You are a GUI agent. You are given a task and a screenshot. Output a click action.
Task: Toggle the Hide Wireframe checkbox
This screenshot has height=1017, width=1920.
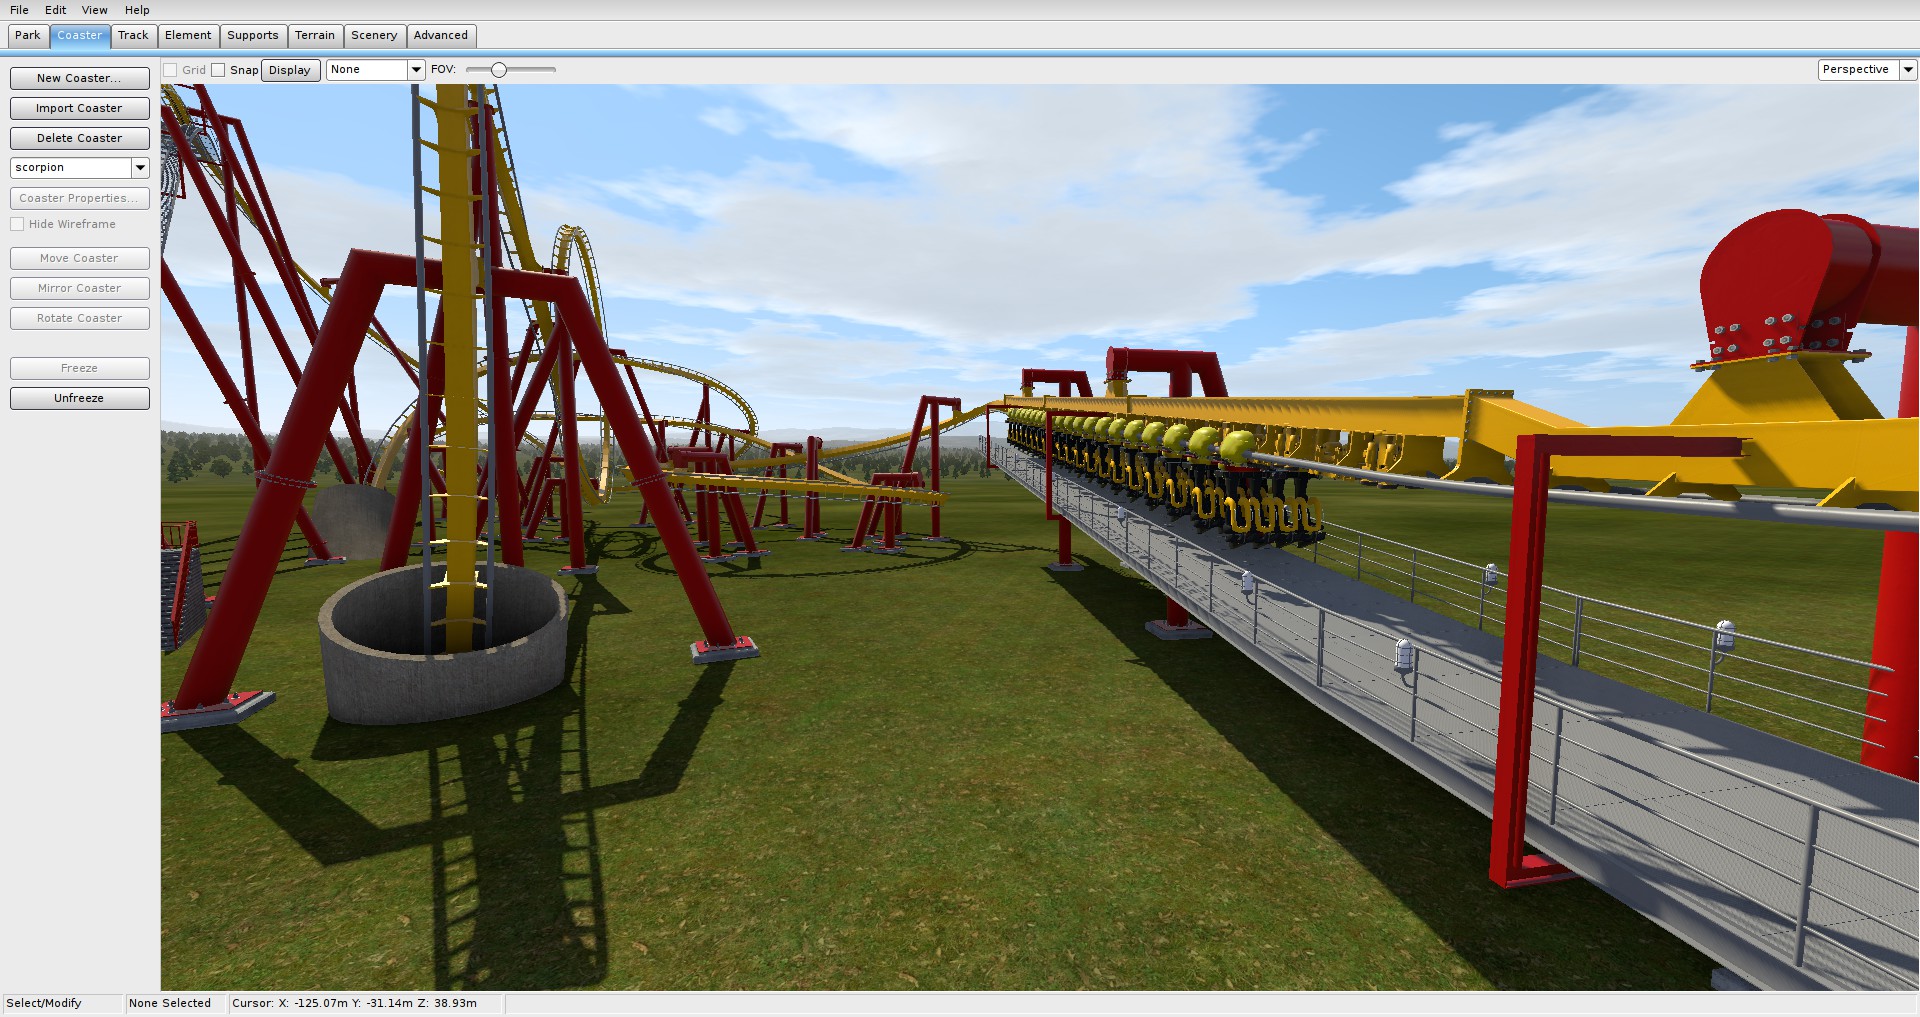17,224
